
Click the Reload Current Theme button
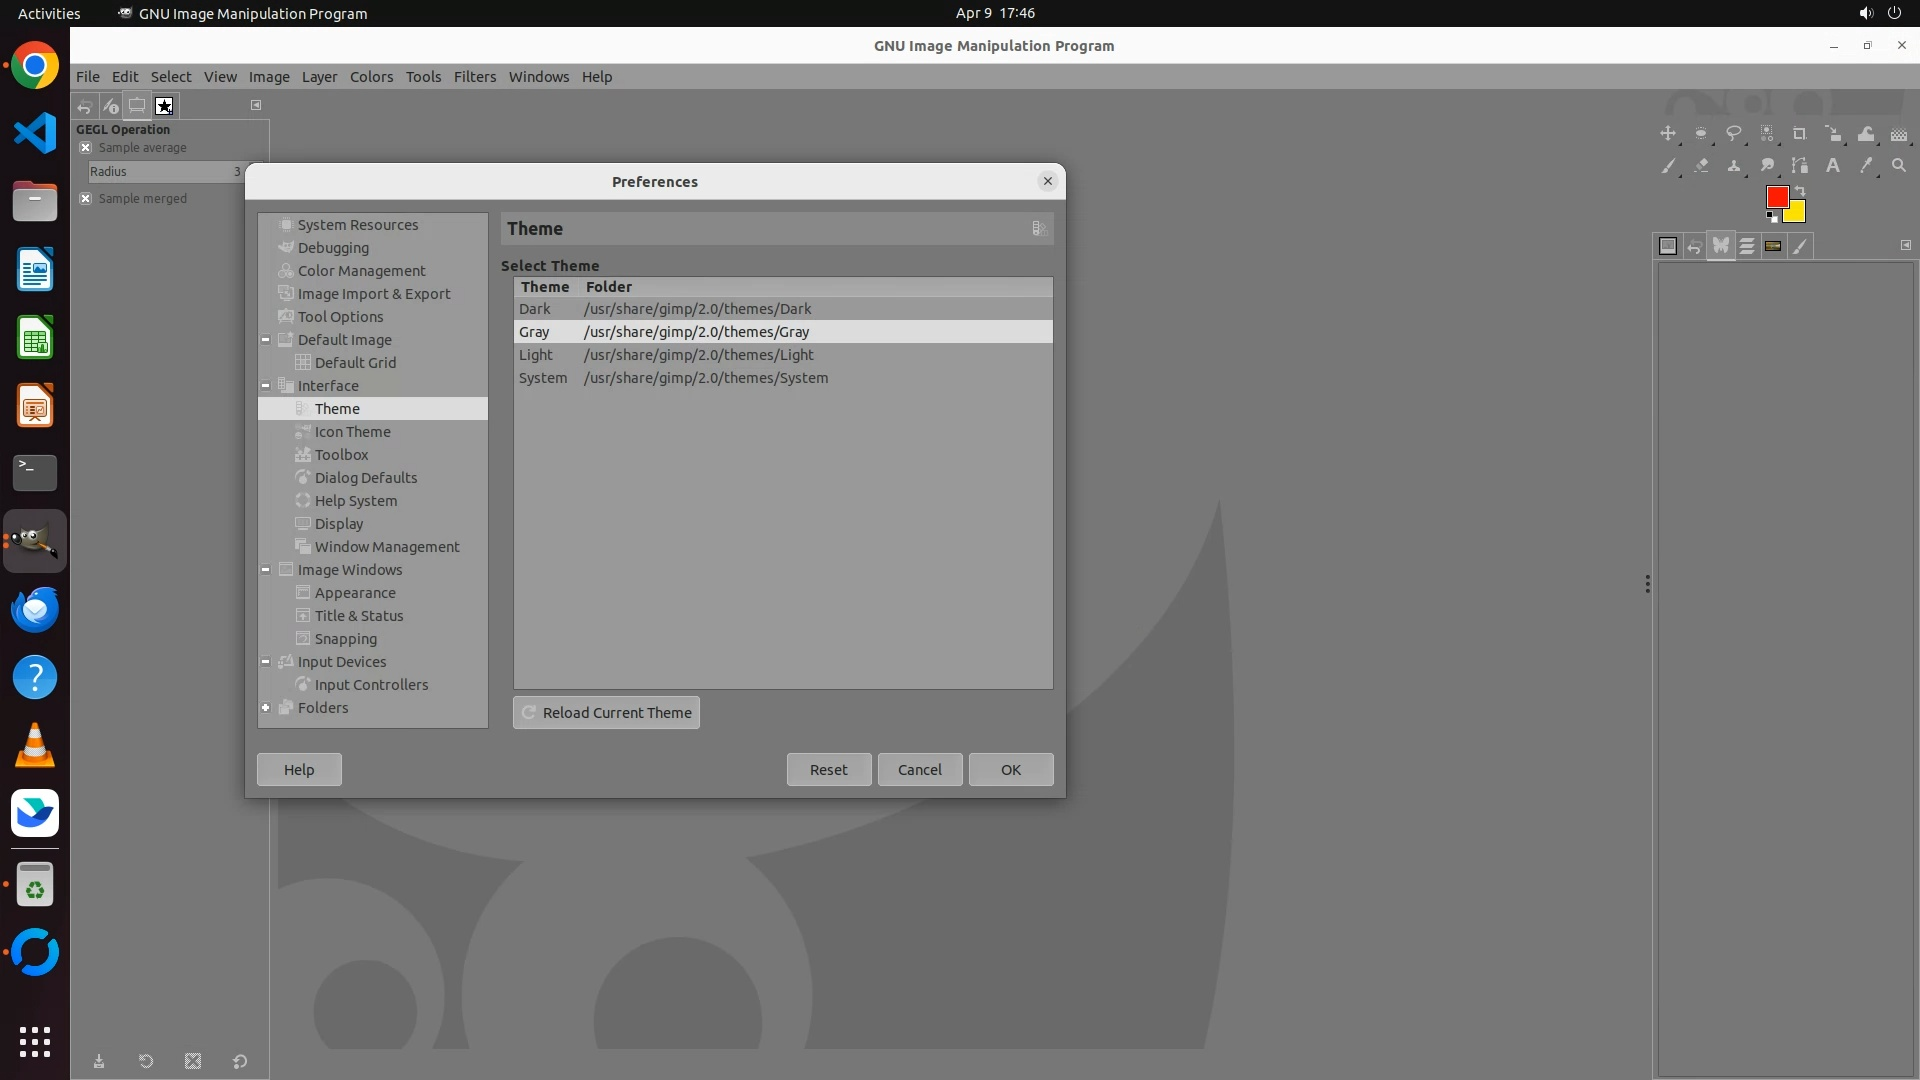[606, 713]
